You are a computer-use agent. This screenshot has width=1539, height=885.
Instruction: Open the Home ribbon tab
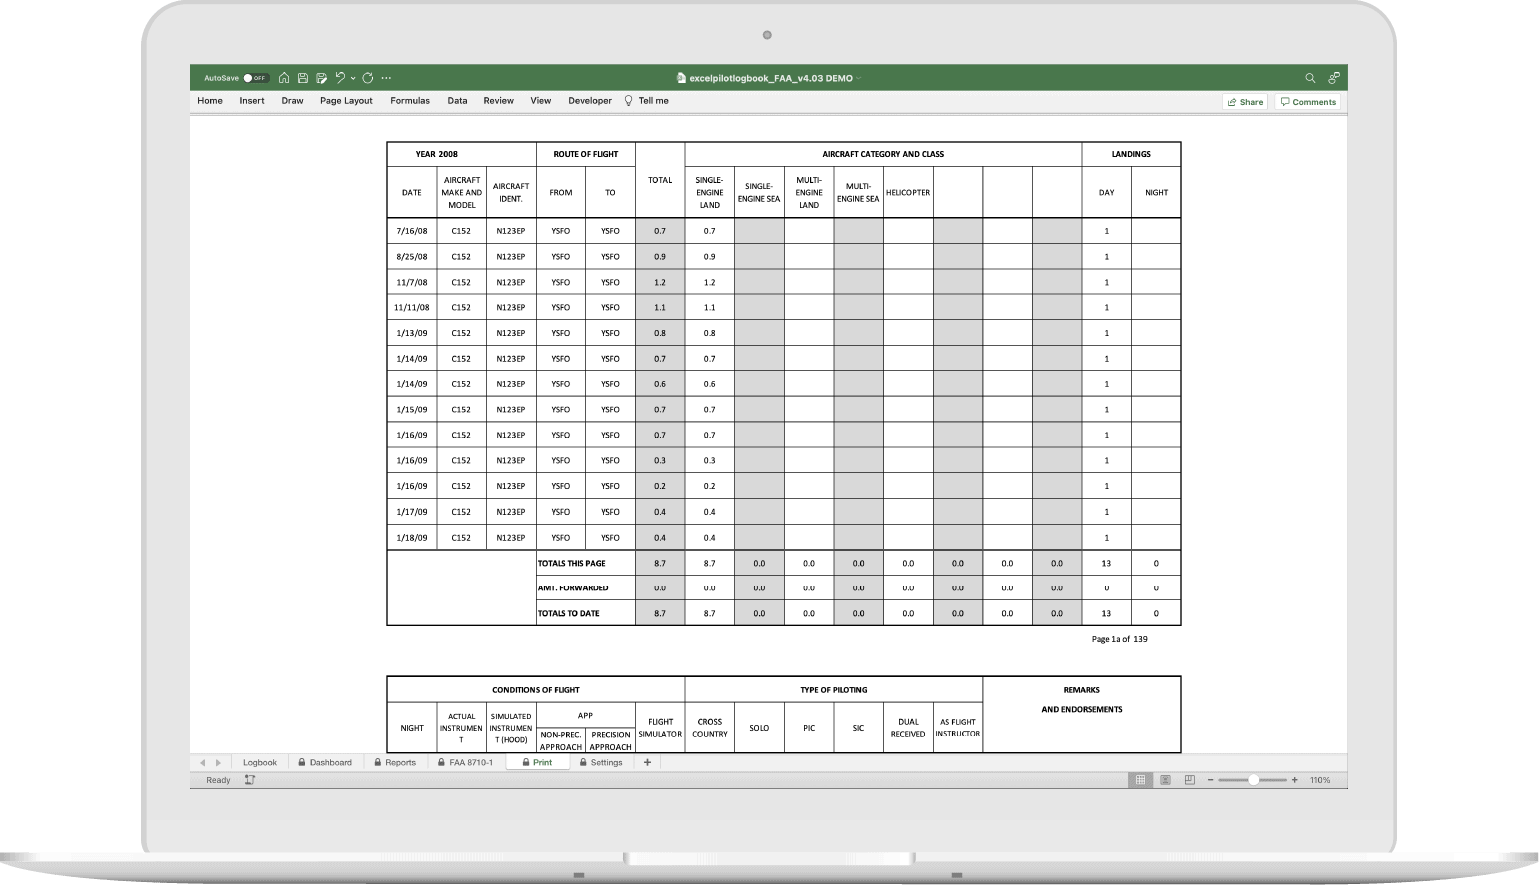(x=210, y=101)
